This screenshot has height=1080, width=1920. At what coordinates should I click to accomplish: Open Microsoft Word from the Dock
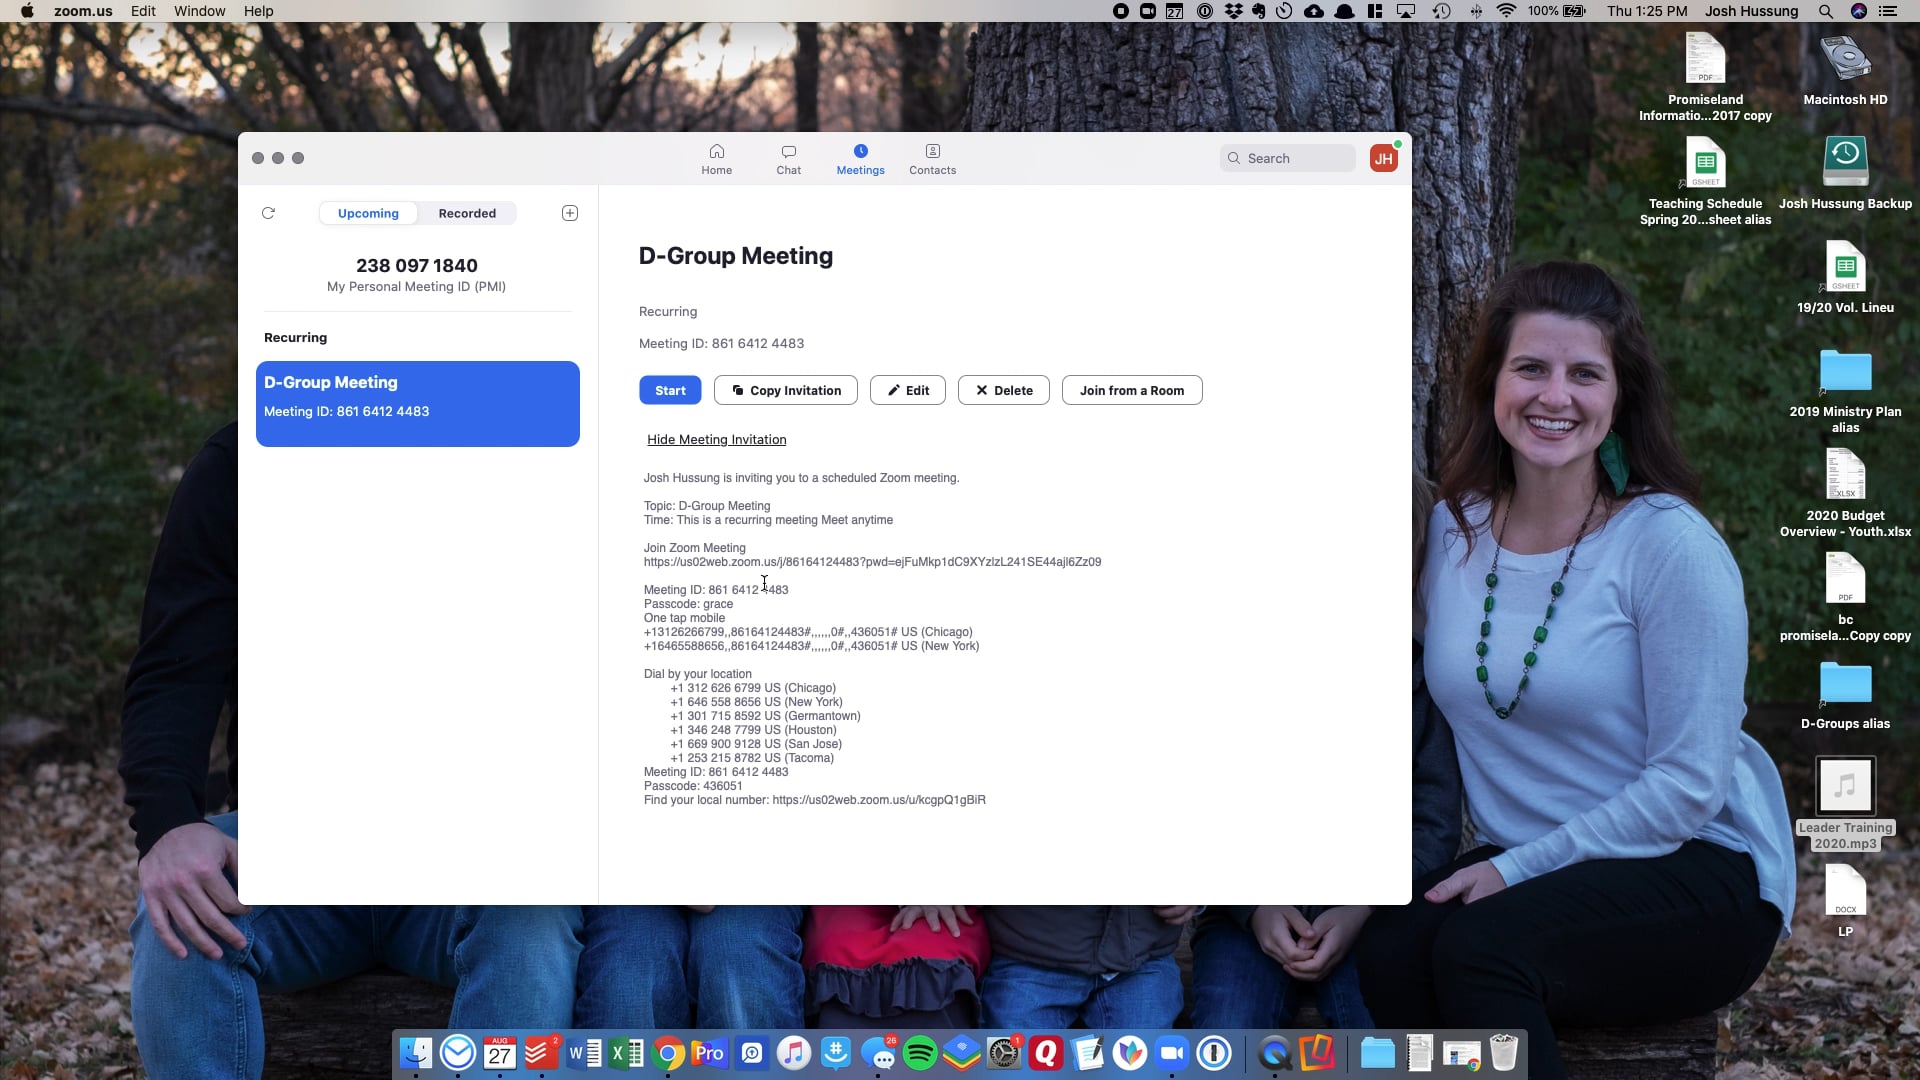coord(584,1053)
